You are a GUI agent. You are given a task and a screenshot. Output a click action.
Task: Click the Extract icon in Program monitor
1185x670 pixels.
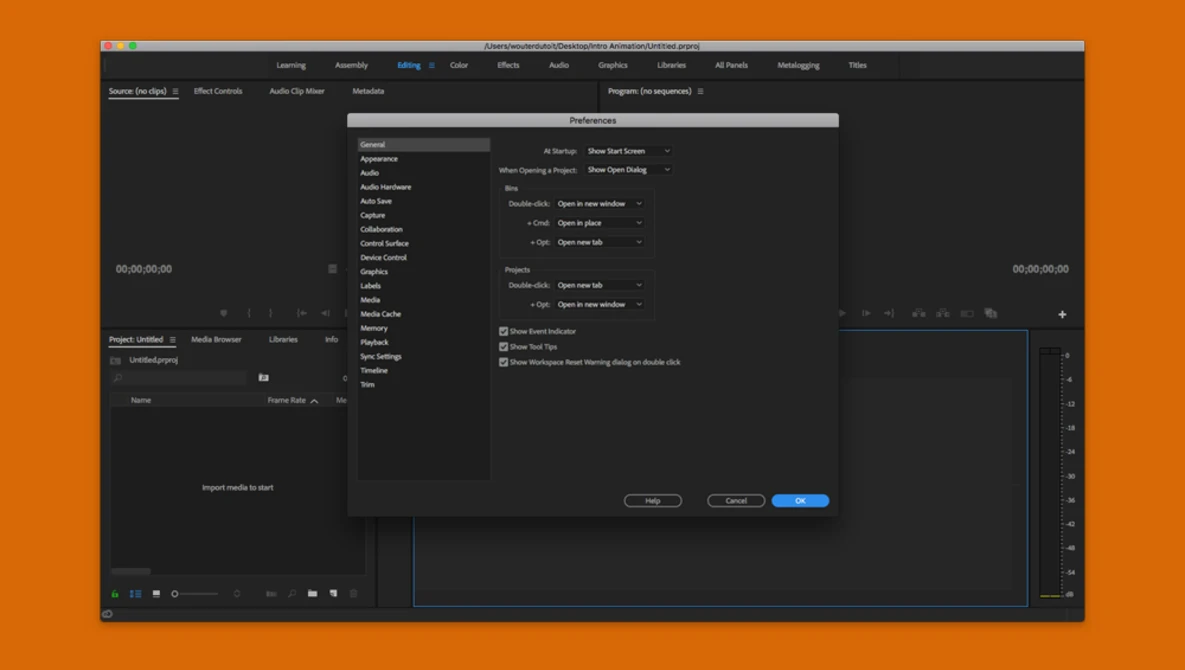(x=942, y=313)
